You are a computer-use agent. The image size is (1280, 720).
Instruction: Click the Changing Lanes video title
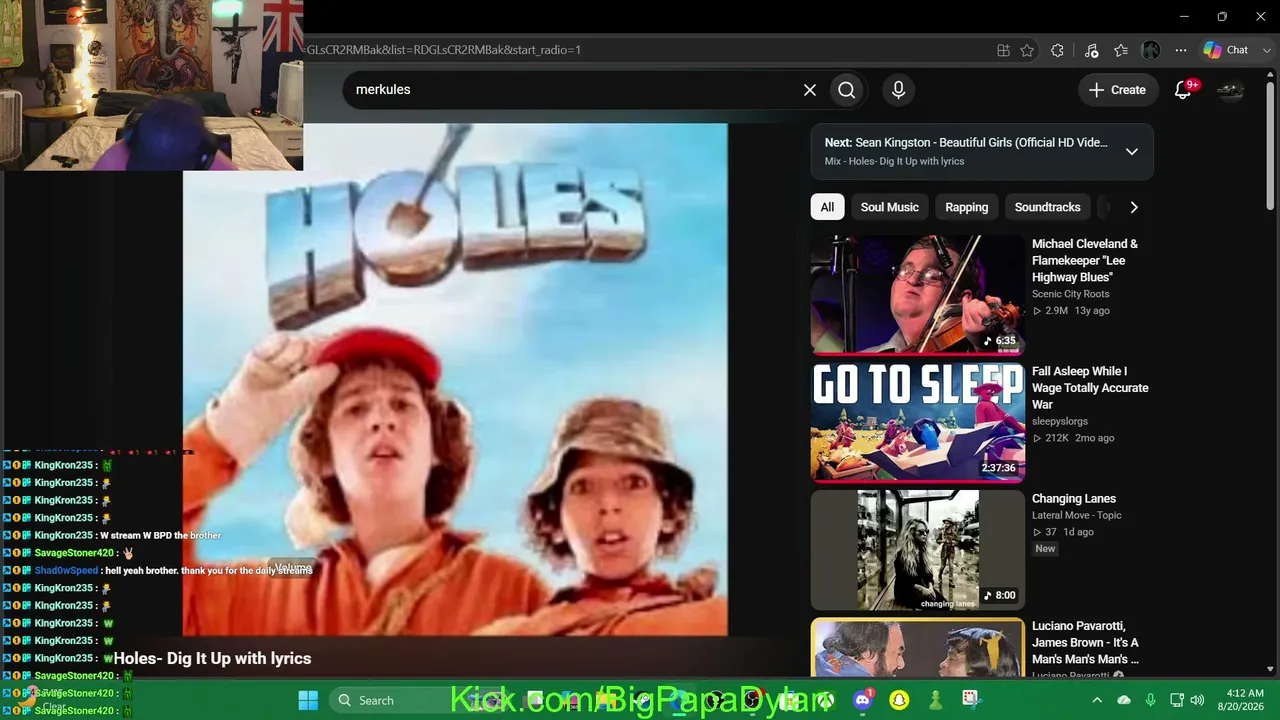click(1074, 498)
